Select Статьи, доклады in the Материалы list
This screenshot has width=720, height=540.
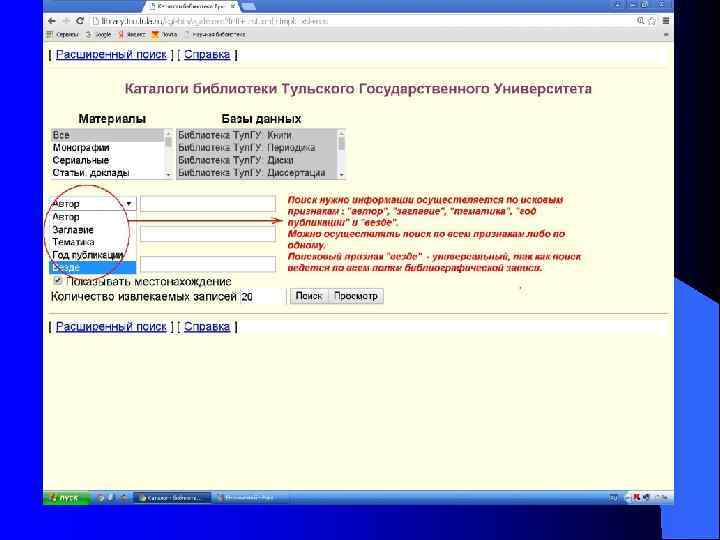107,173
